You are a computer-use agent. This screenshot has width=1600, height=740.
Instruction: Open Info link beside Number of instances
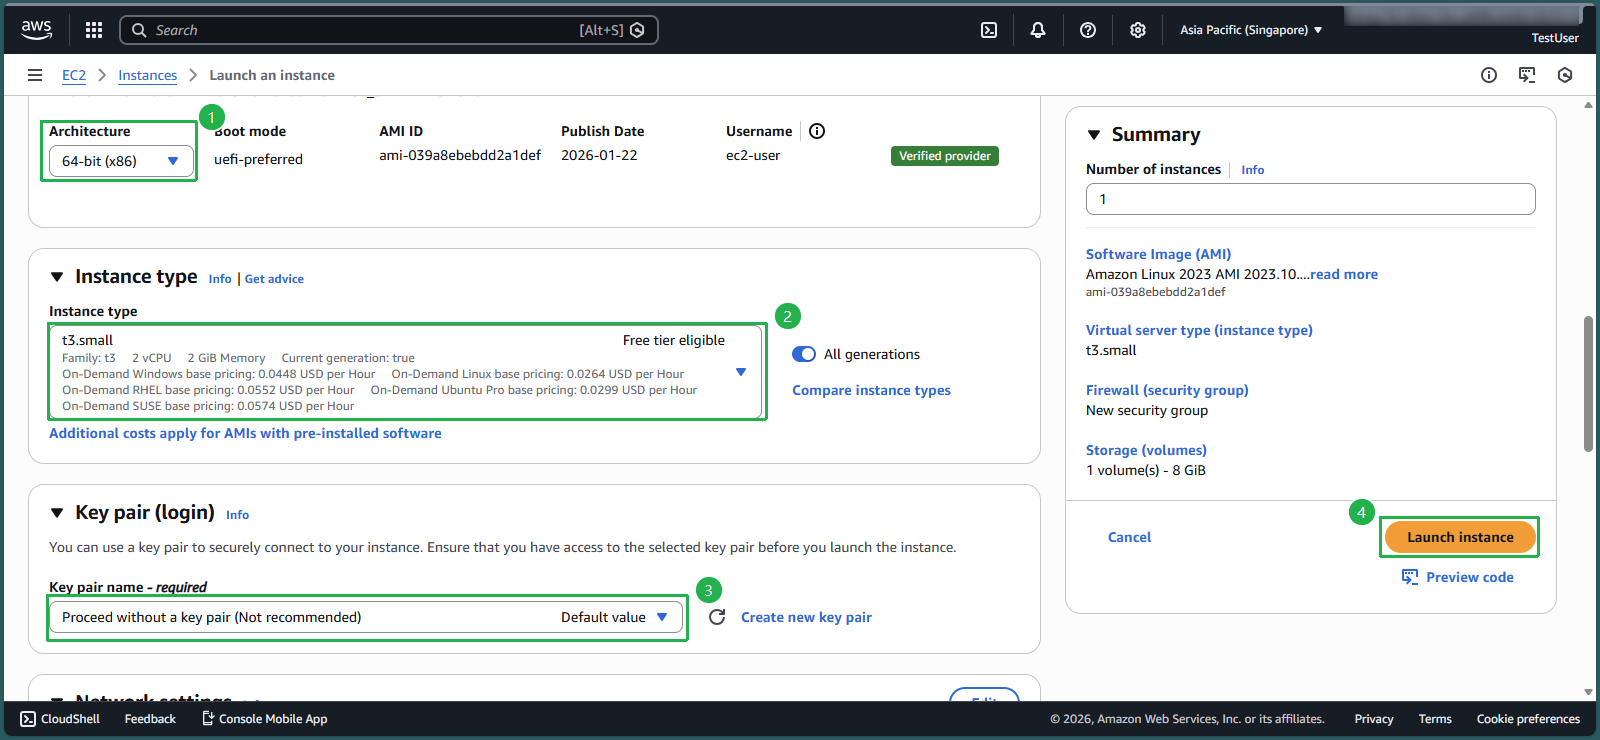[x=1252, y=170]
